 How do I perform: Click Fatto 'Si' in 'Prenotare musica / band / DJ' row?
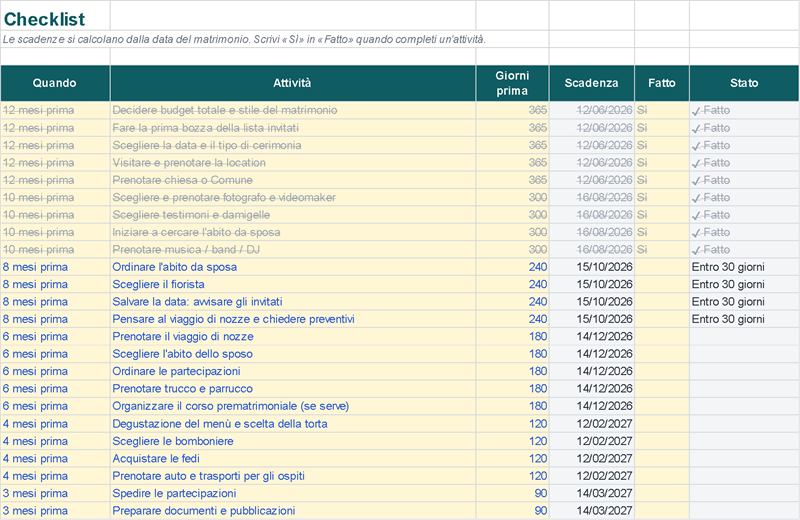pyautogui.click(x=662, y=249)
